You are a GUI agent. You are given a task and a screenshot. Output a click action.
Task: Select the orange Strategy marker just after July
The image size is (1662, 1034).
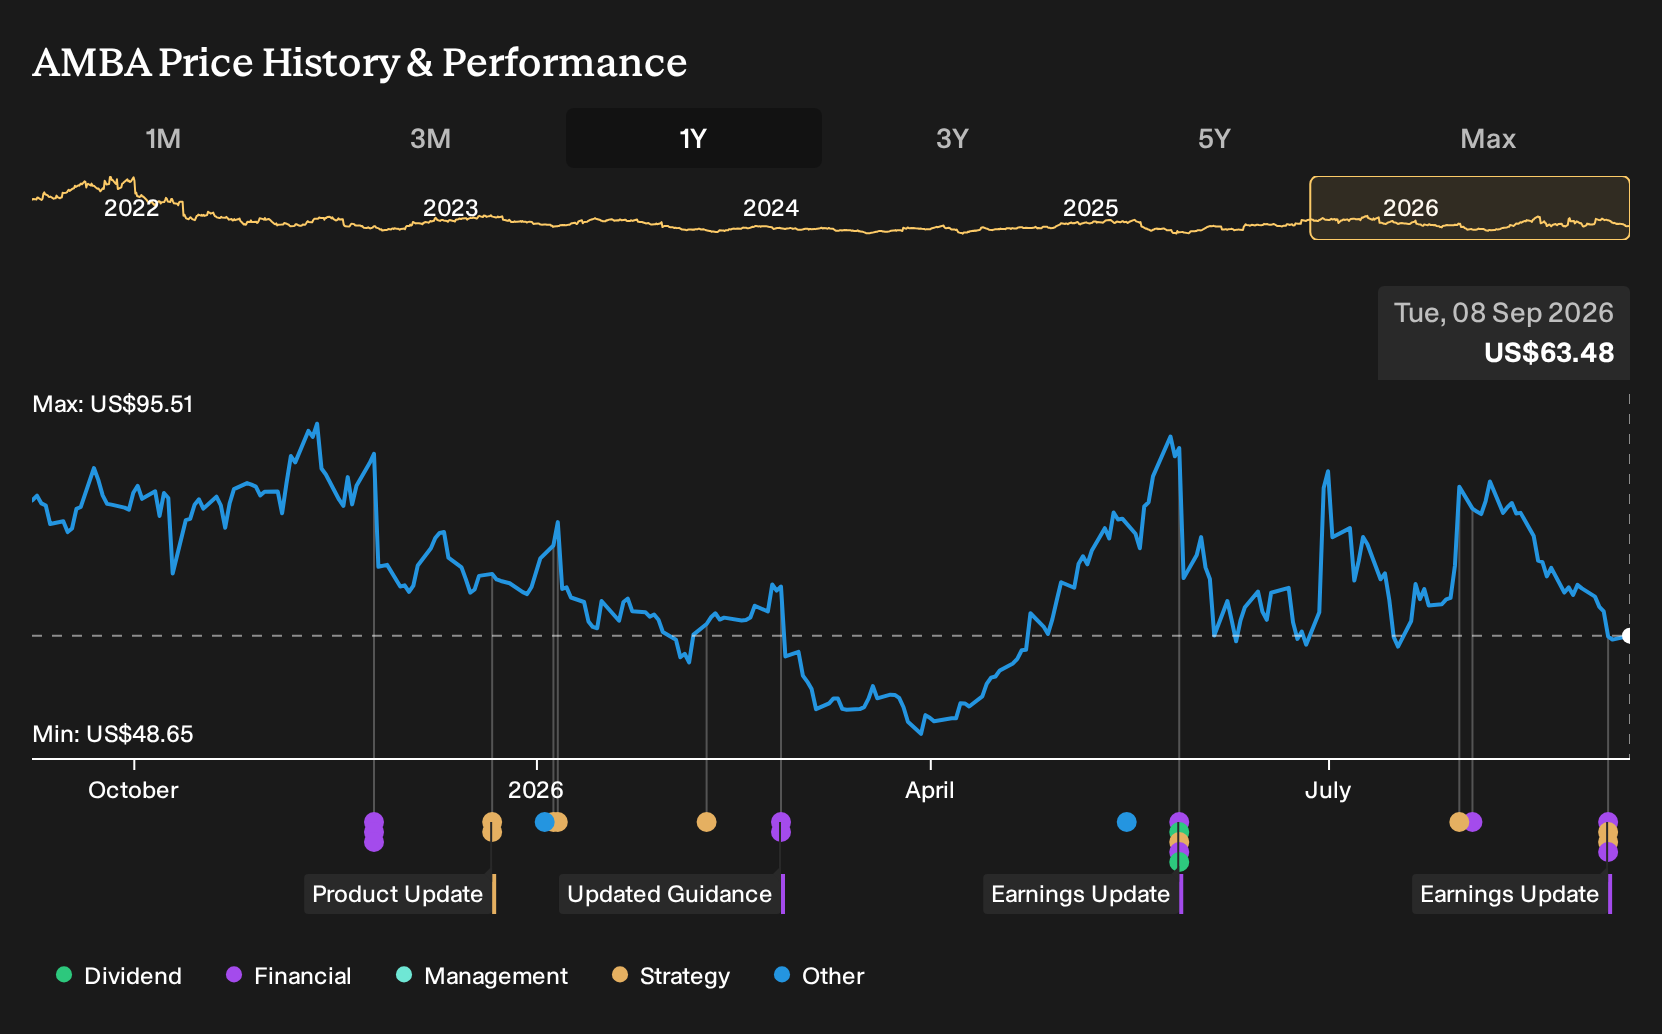click(1459, 822)
